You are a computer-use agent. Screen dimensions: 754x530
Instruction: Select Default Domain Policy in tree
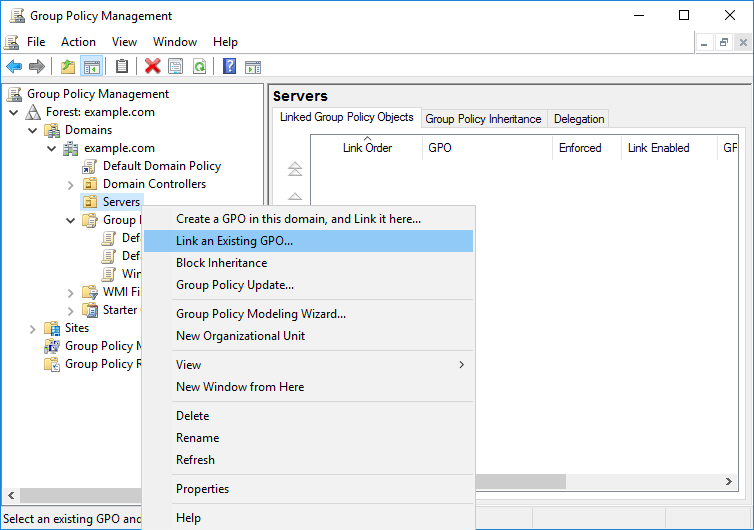tap(162, 166)
